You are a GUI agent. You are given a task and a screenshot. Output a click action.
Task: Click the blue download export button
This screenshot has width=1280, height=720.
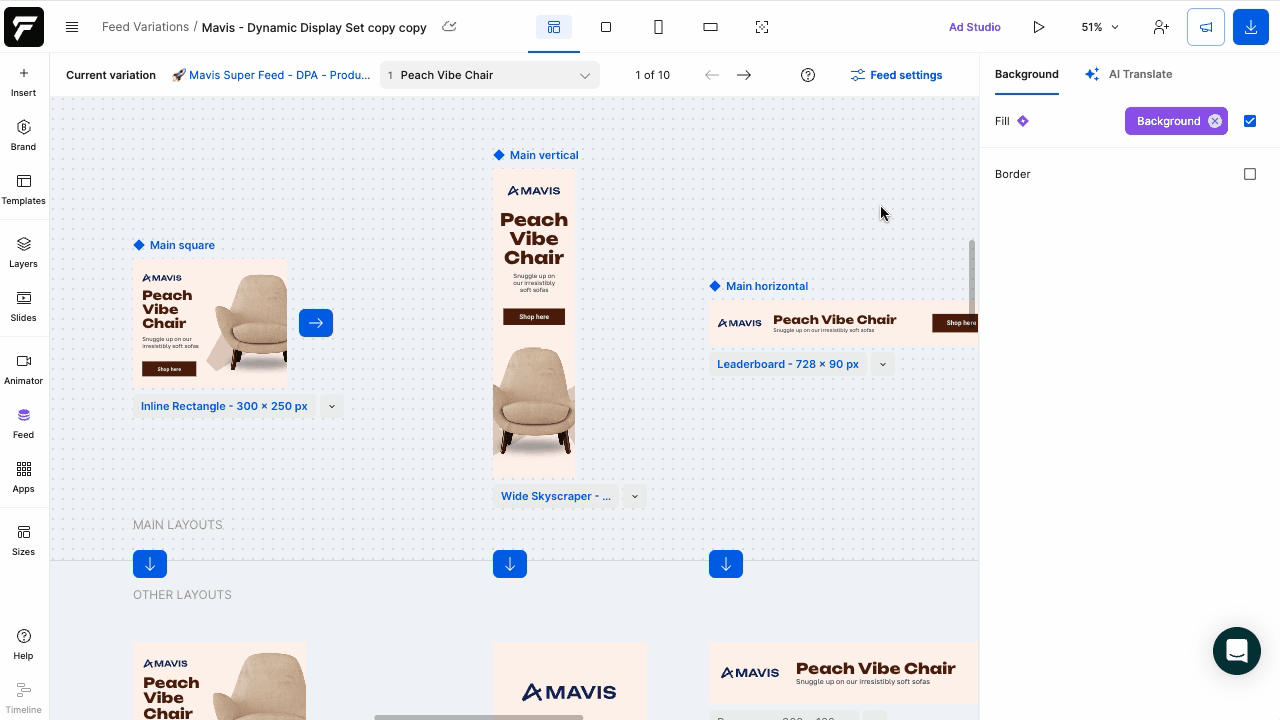pyautogui.click(x=1251, y=27)
